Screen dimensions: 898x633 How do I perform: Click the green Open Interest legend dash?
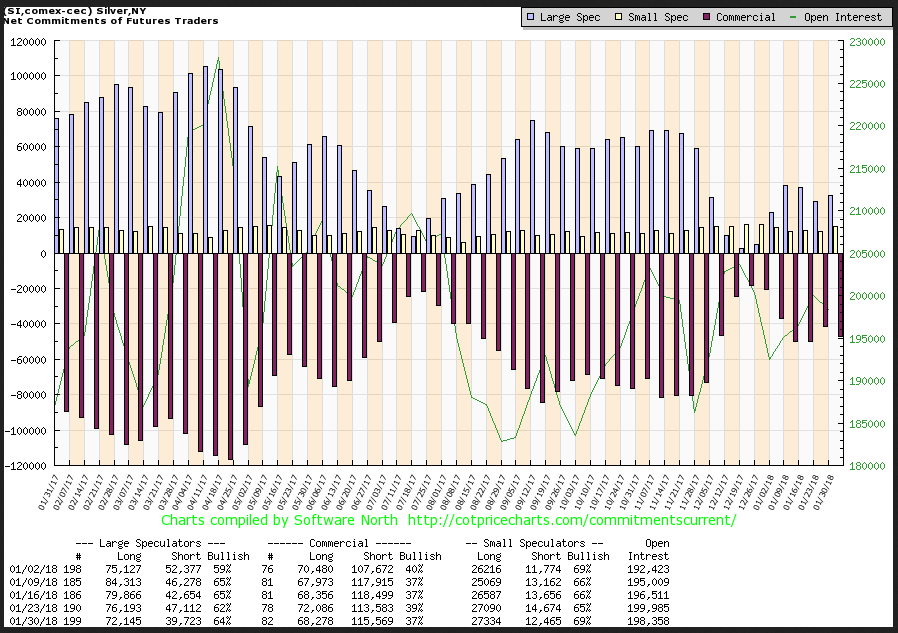tap(794, 17)
